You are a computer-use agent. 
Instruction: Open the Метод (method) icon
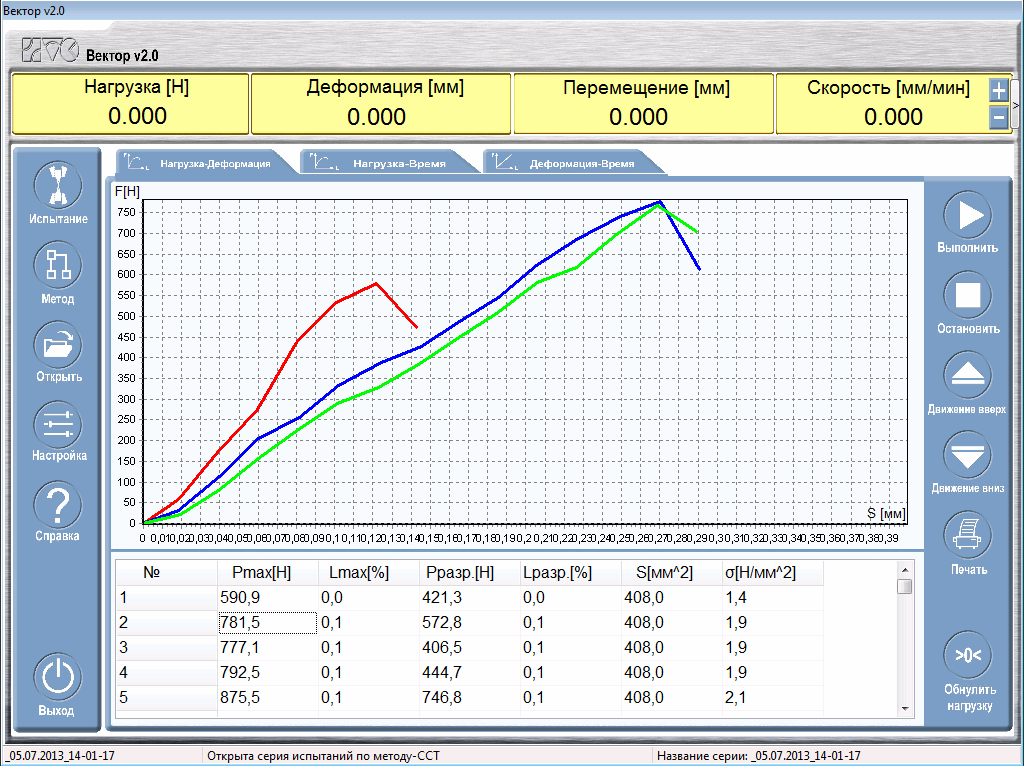pyautogui.click(x=57, y=265)
